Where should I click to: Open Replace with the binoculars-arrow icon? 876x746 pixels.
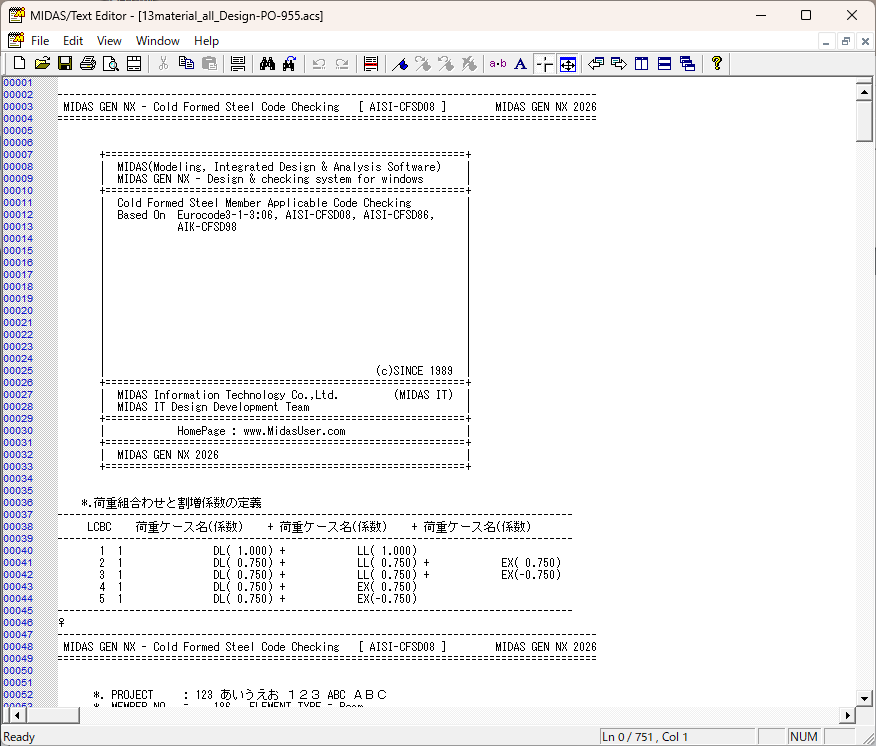tap(289, 64)
